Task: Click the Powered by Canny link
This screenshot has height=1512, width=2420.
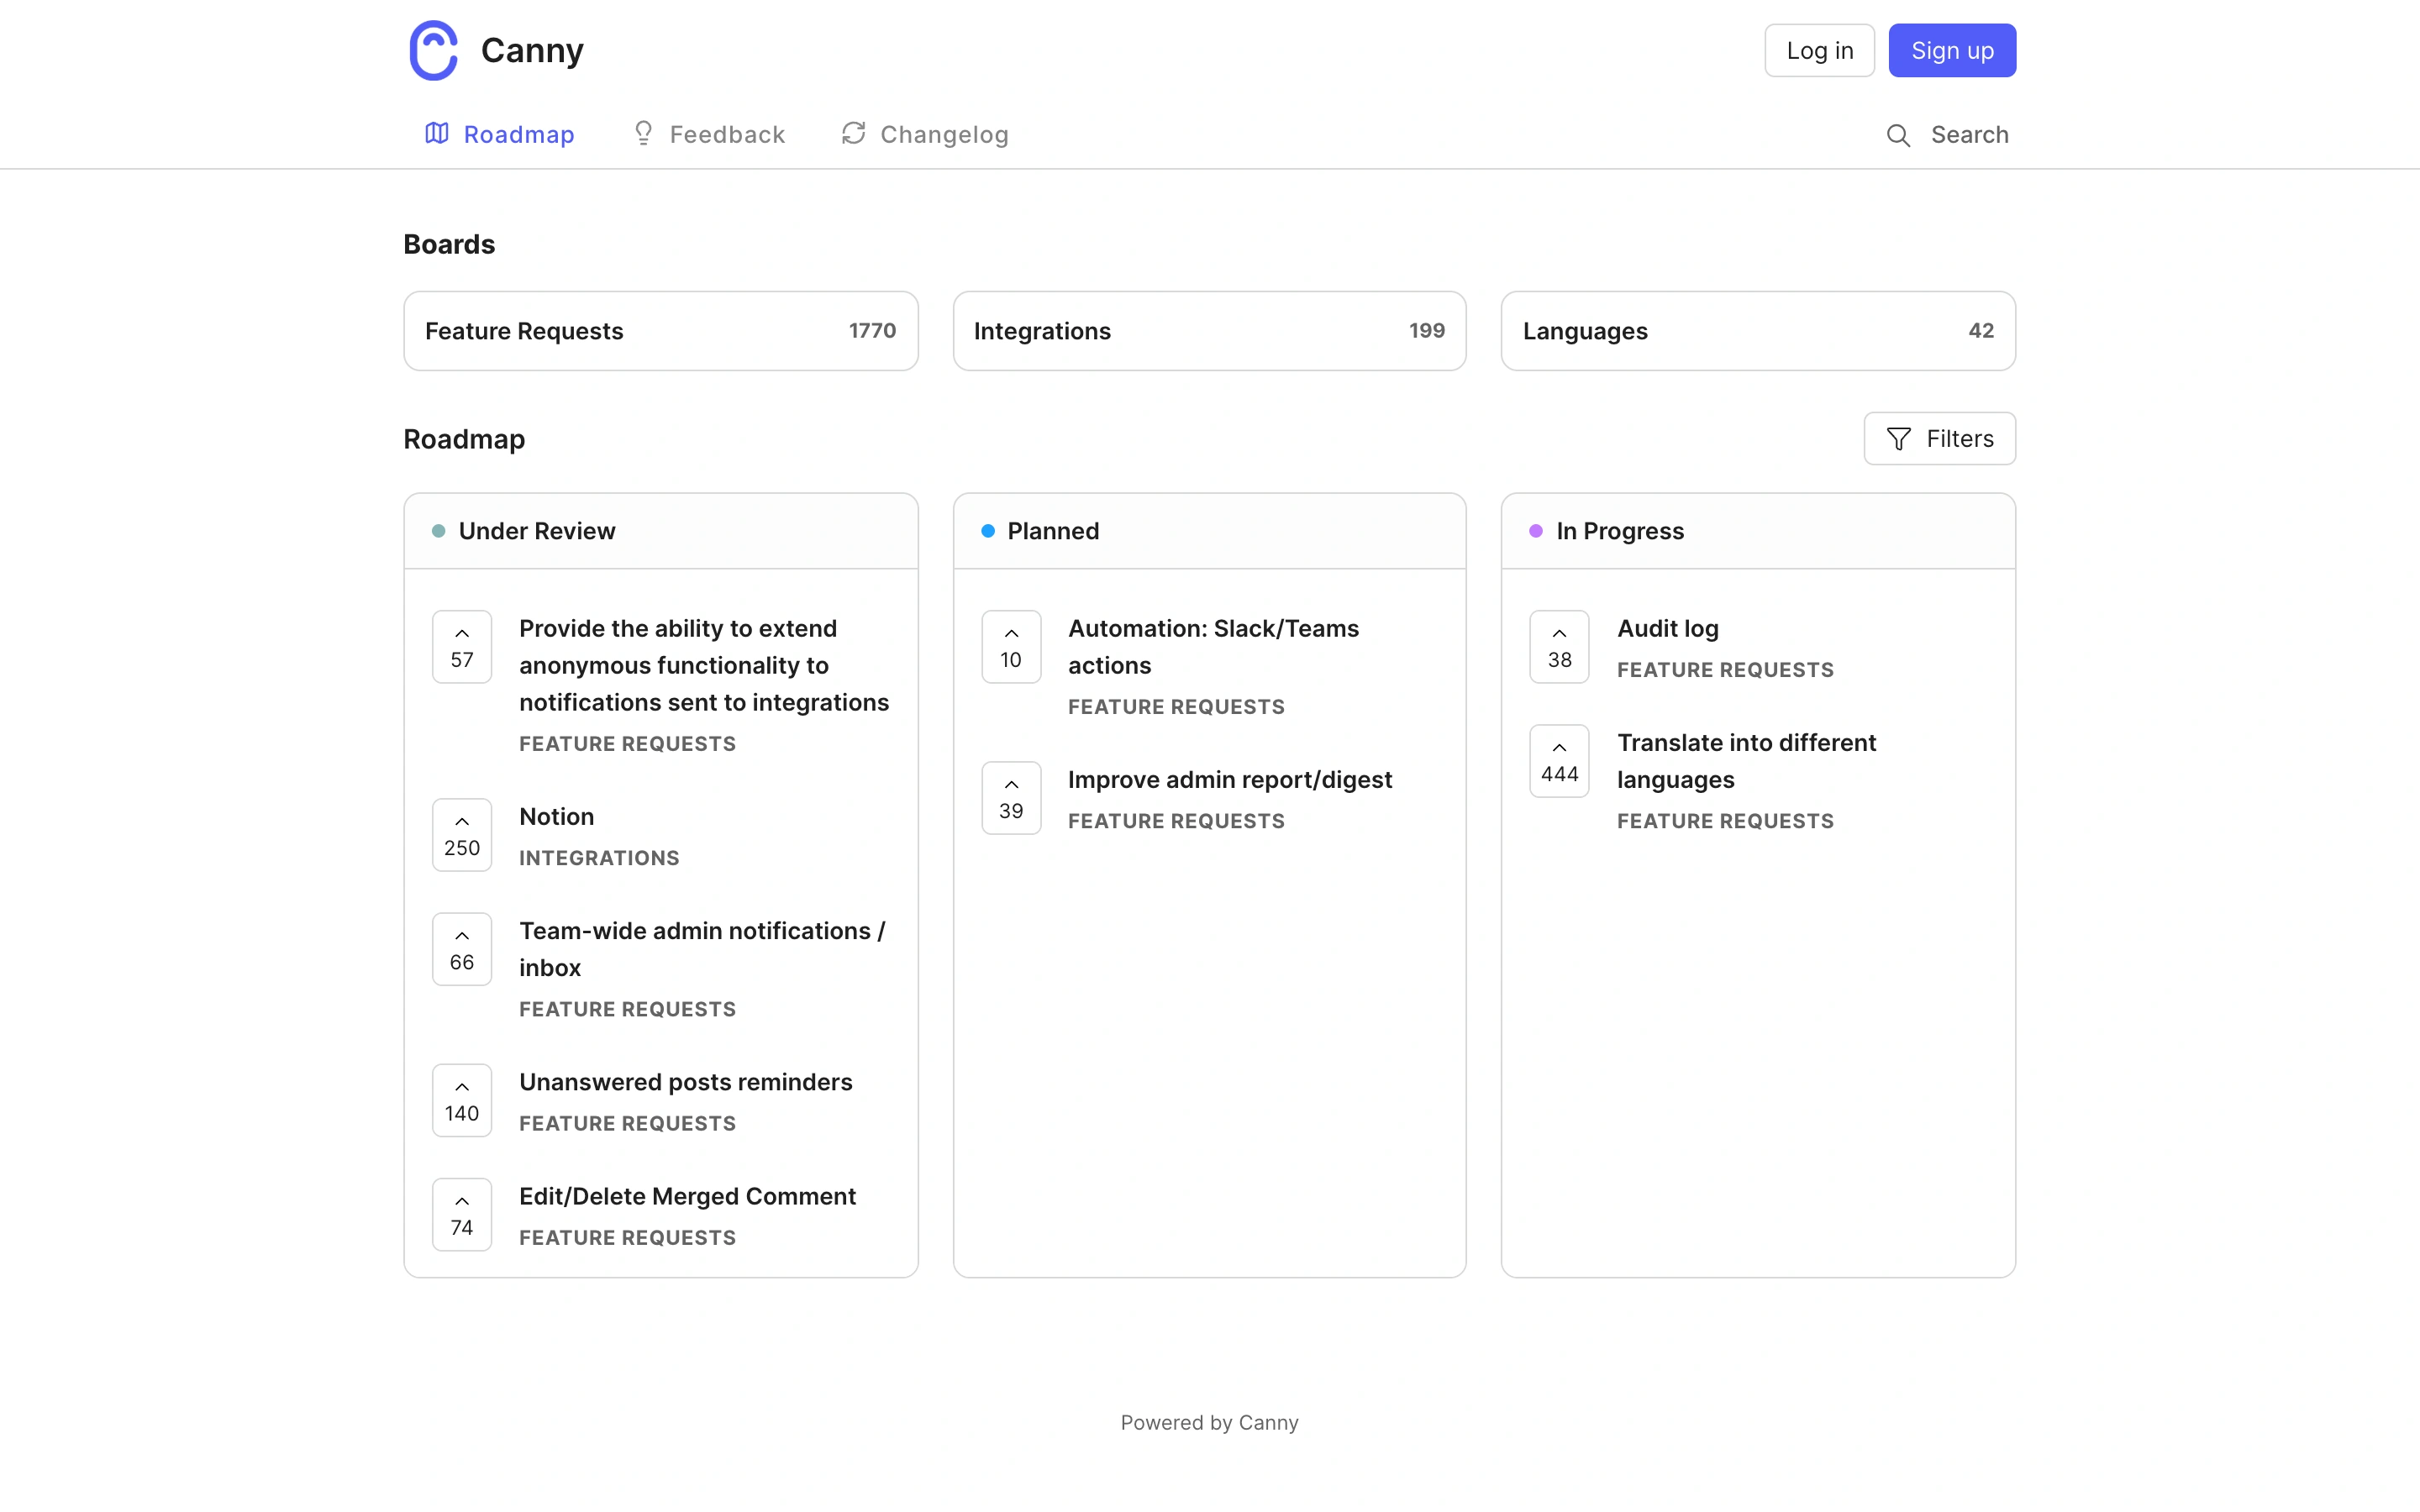Action: pyautogui.click(x=1209, y=1422)
